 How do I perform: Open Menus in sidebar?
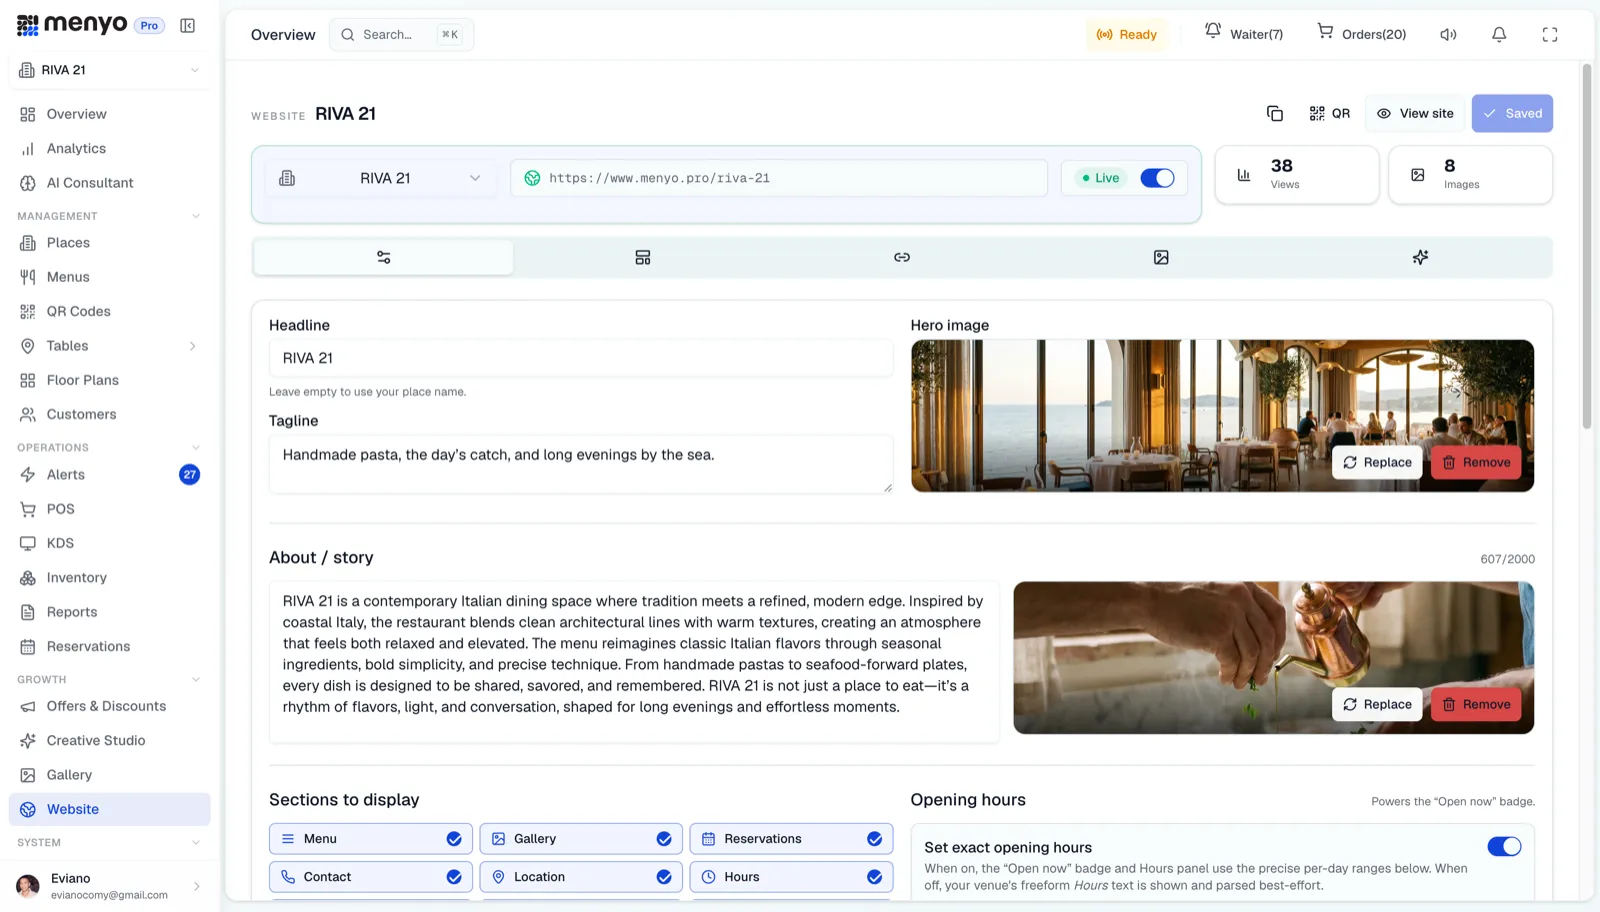(x=110, y=277)
